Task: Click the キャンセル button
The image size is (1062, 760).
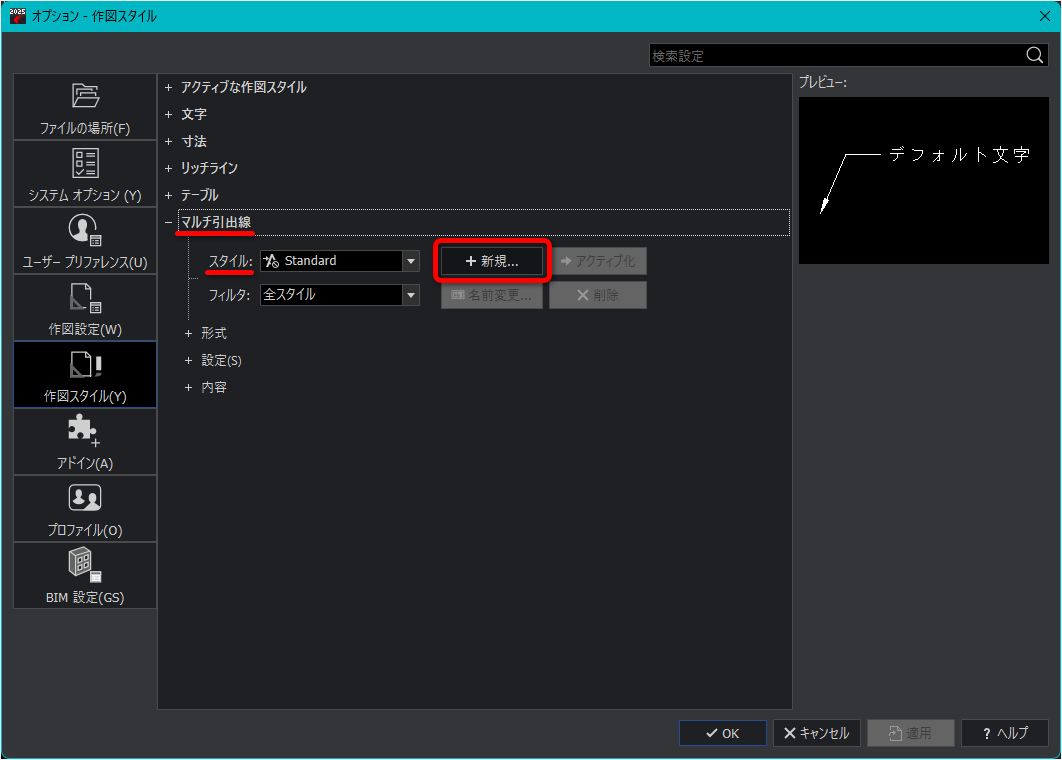Action: click(x=816, y=733)
